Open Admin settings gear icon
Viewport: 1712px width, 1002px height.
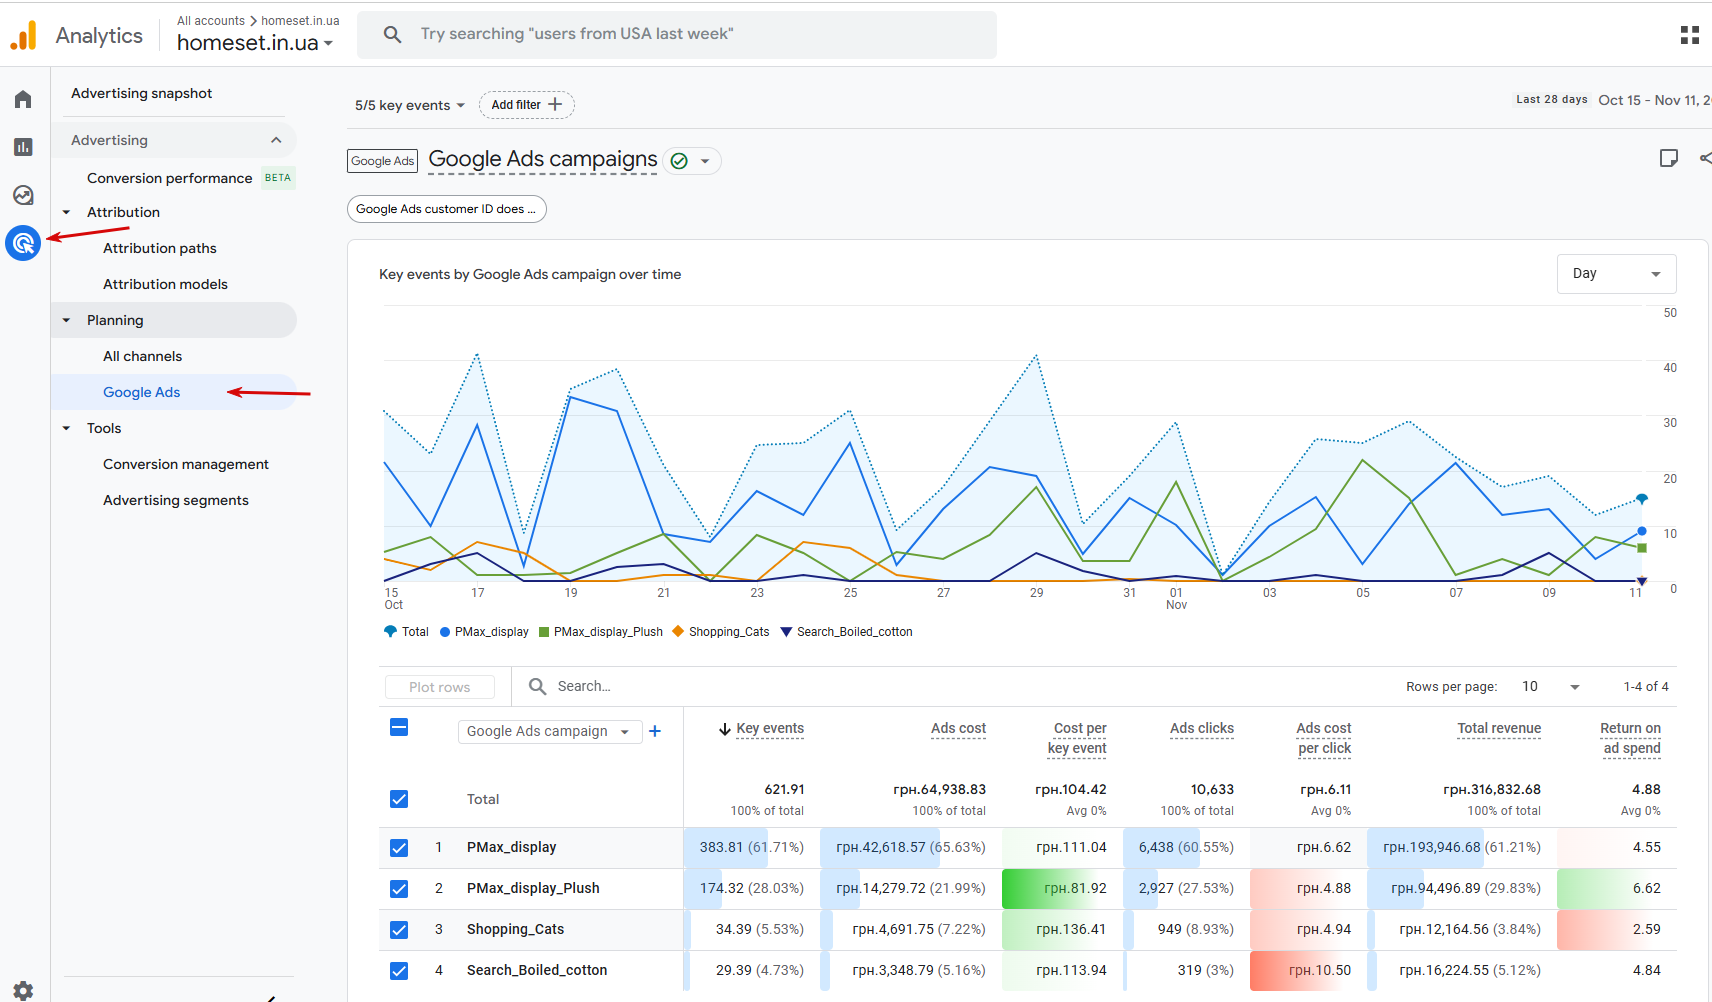tap(23, 990)
